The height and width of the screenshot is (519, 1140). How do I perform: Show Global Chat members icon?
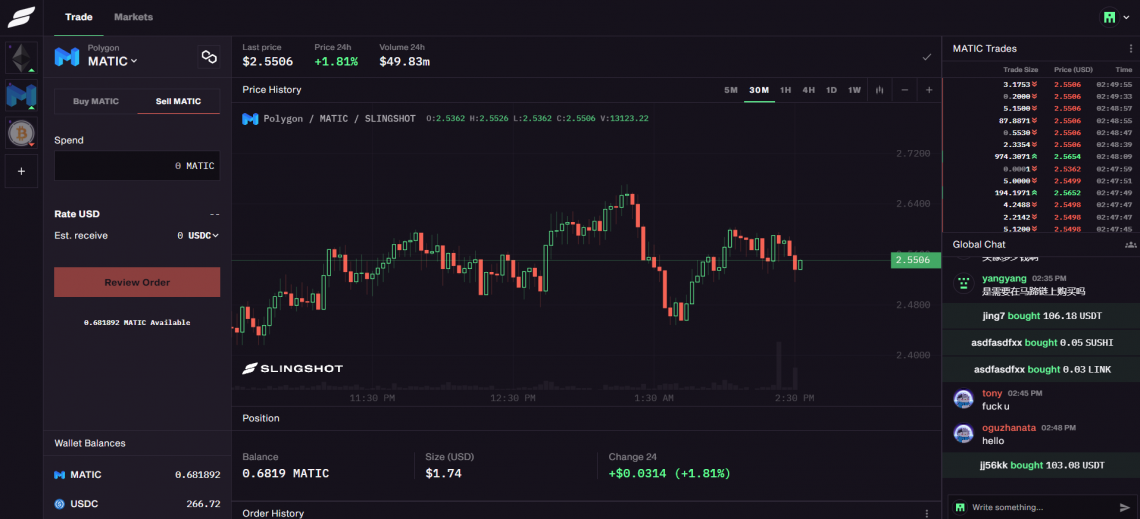click(1130, 245)
